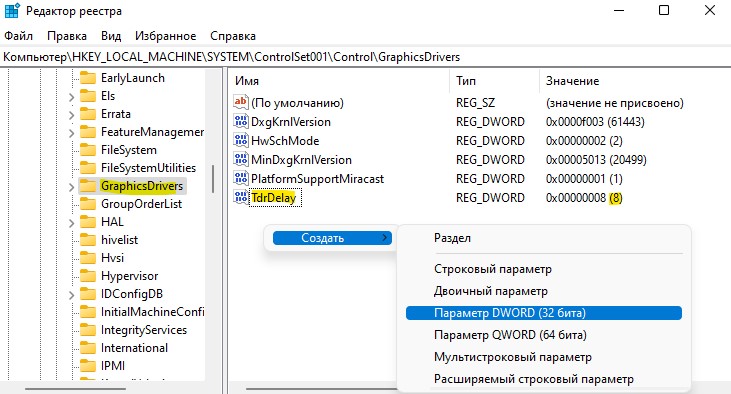The image size is (731, 394).
Task: Expand the IDConfigDB tree node
Action: (x=71, y=296)
